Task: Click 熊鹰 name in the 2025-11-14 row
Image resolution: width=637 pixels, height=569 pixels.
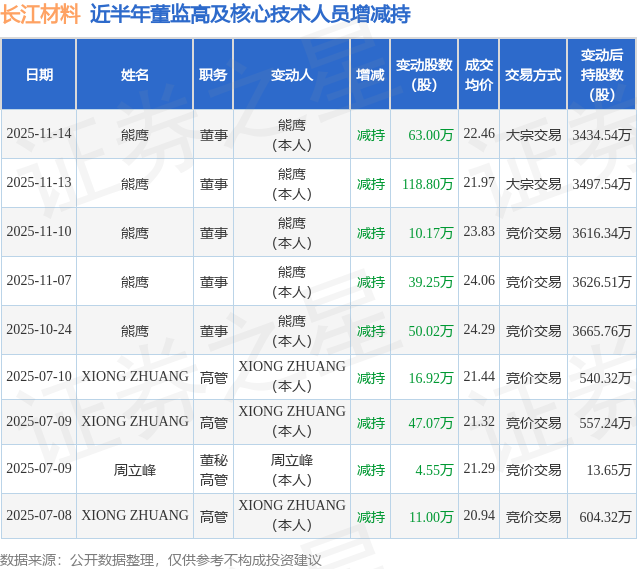Action: pos(134,135)
